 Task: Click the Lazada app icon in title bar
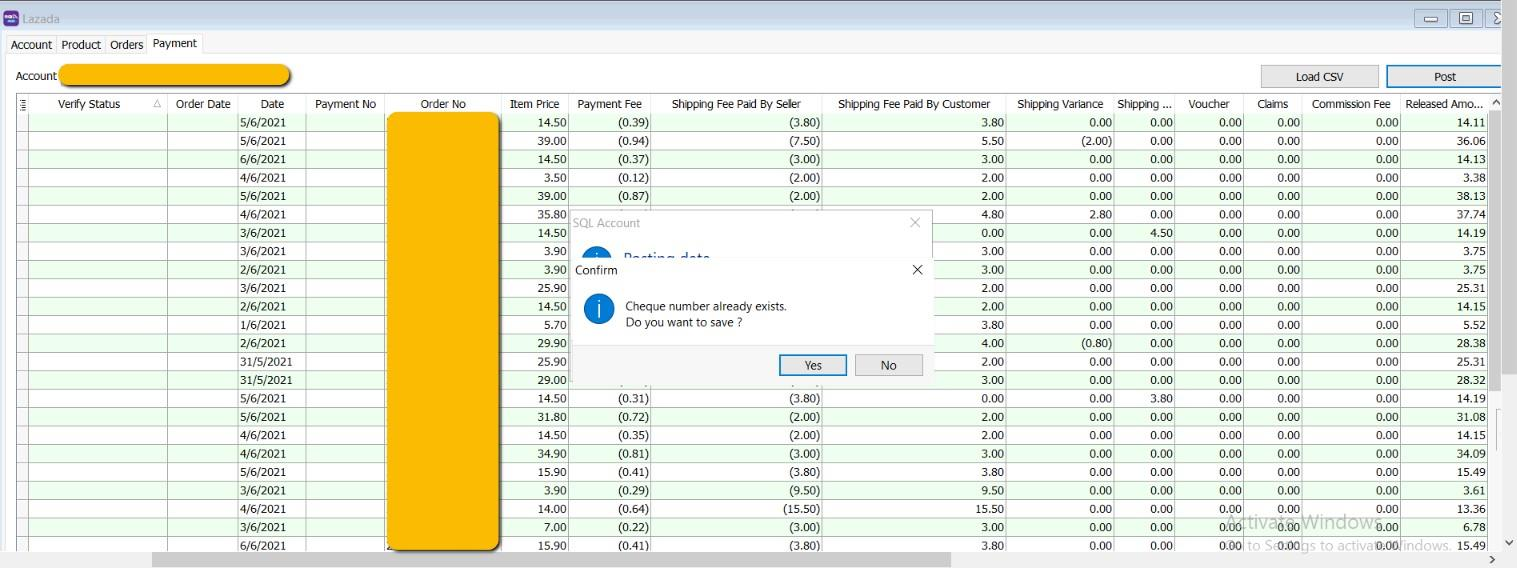pyautogui.click(x=11, y=18)
